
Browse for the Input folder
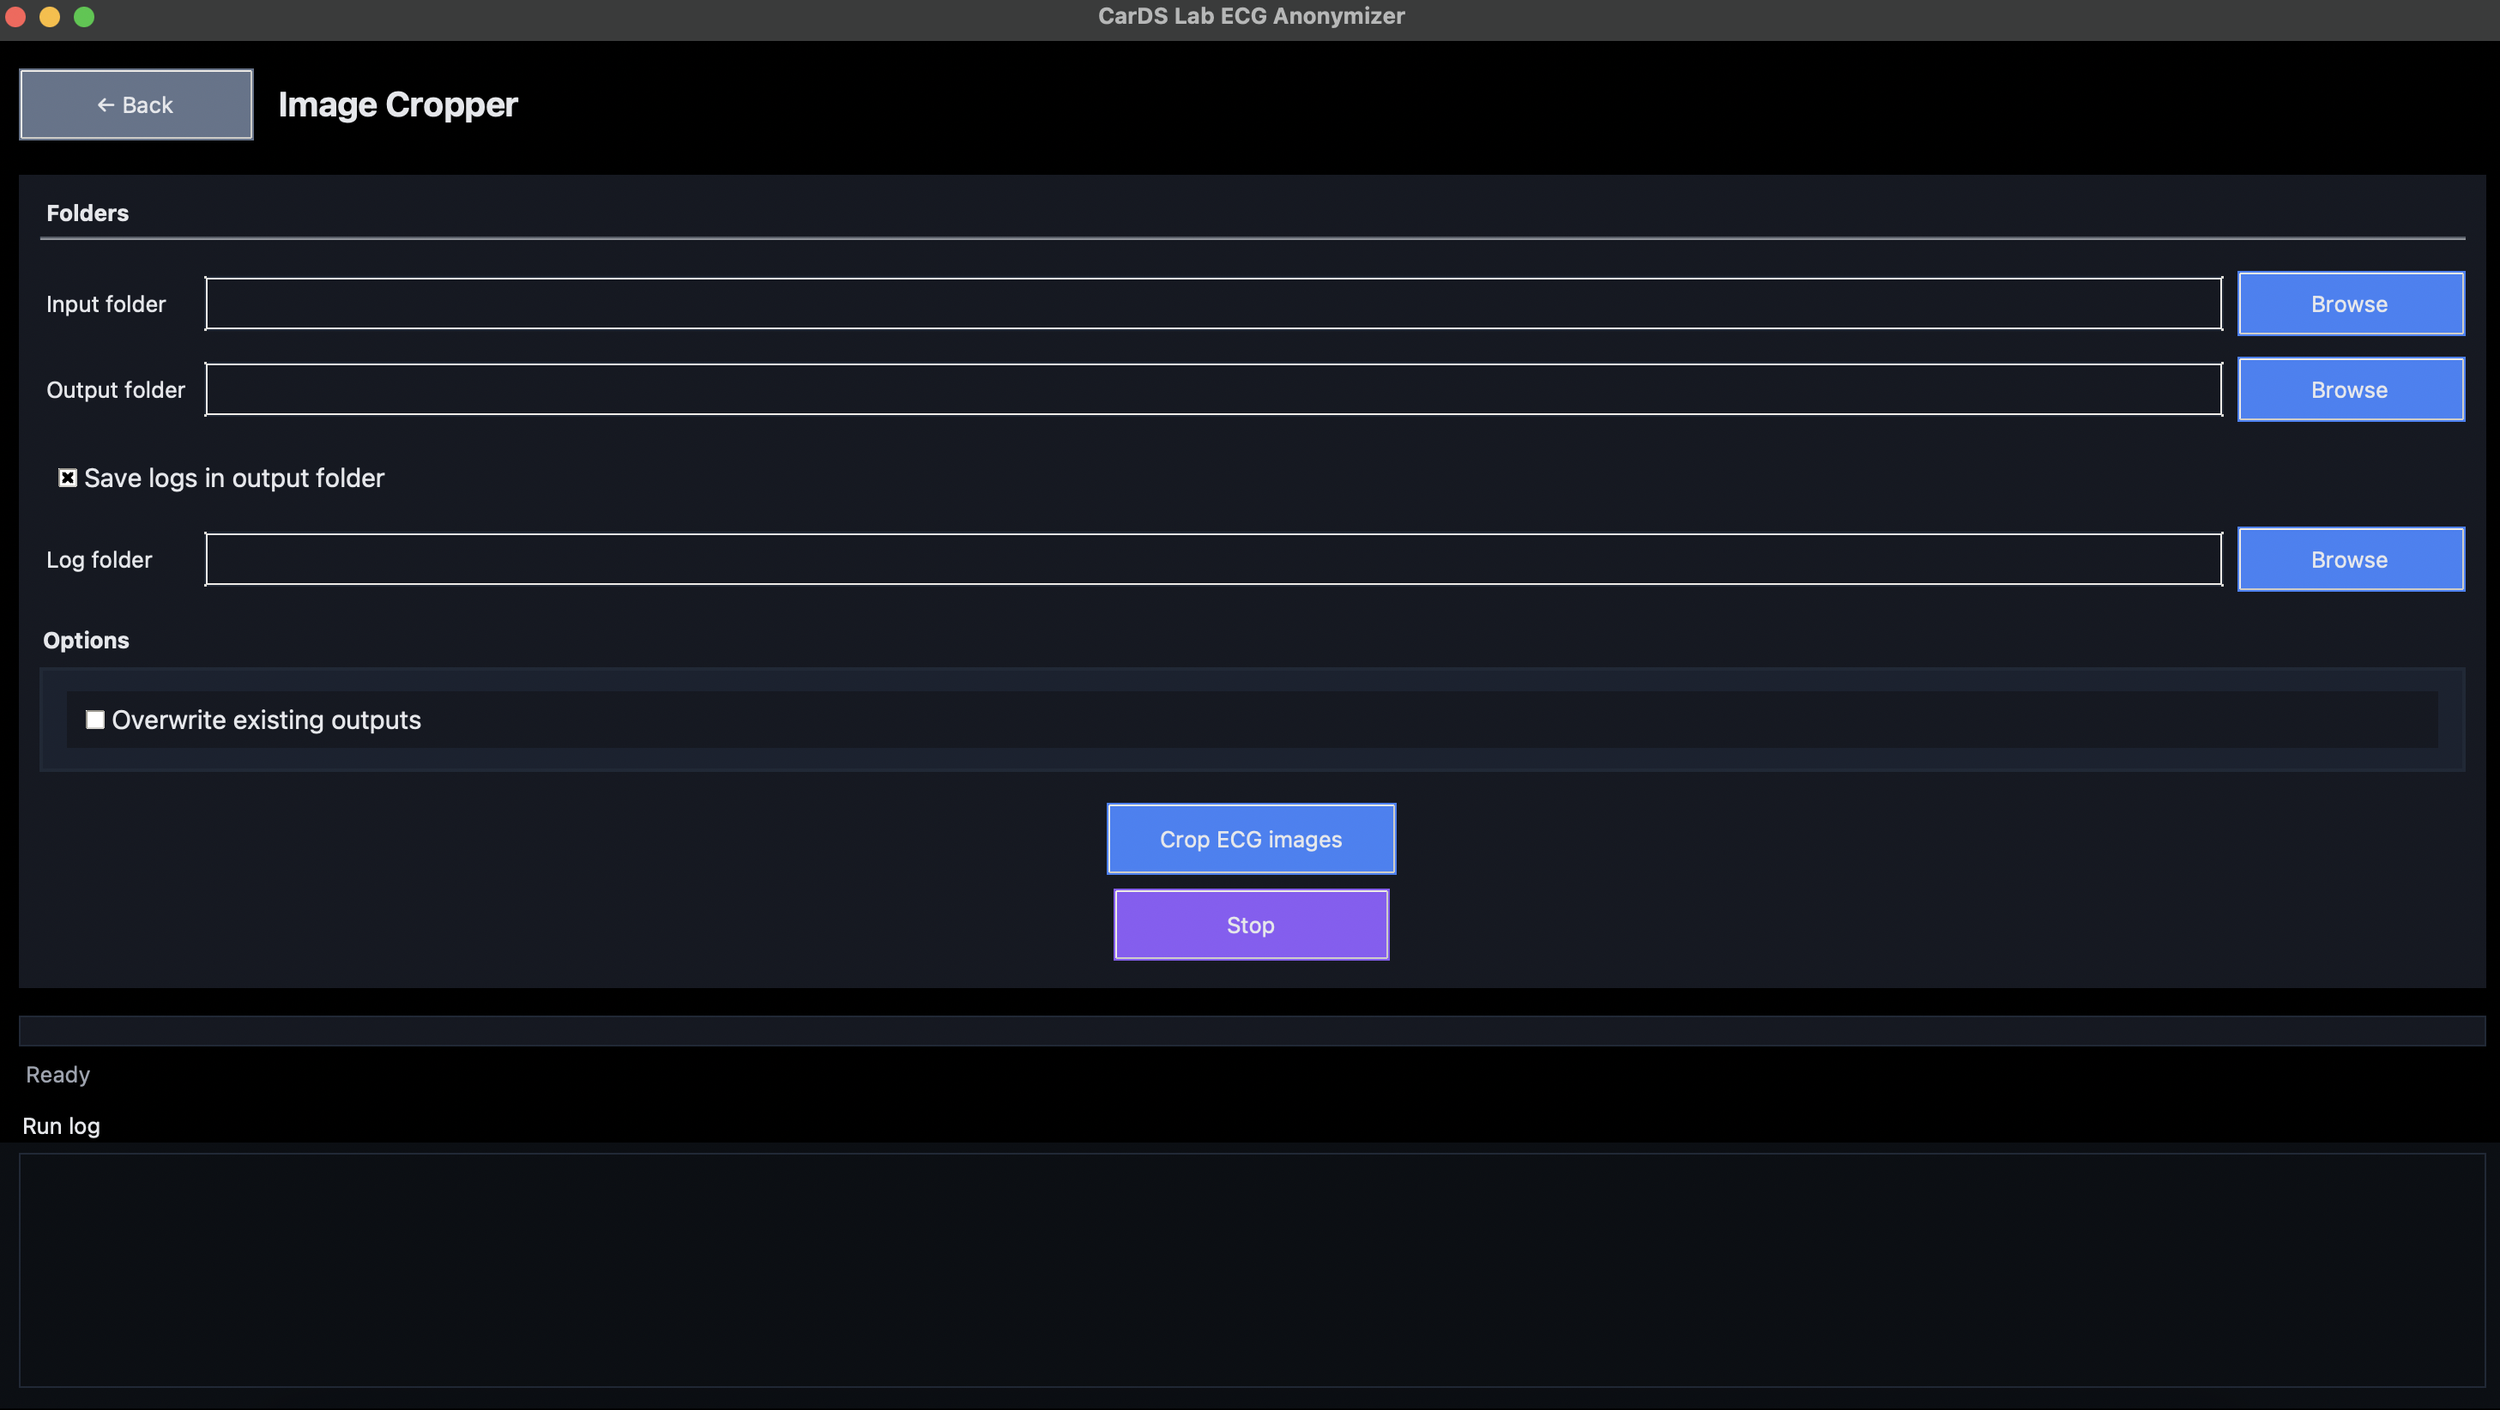click(2349, 304)
